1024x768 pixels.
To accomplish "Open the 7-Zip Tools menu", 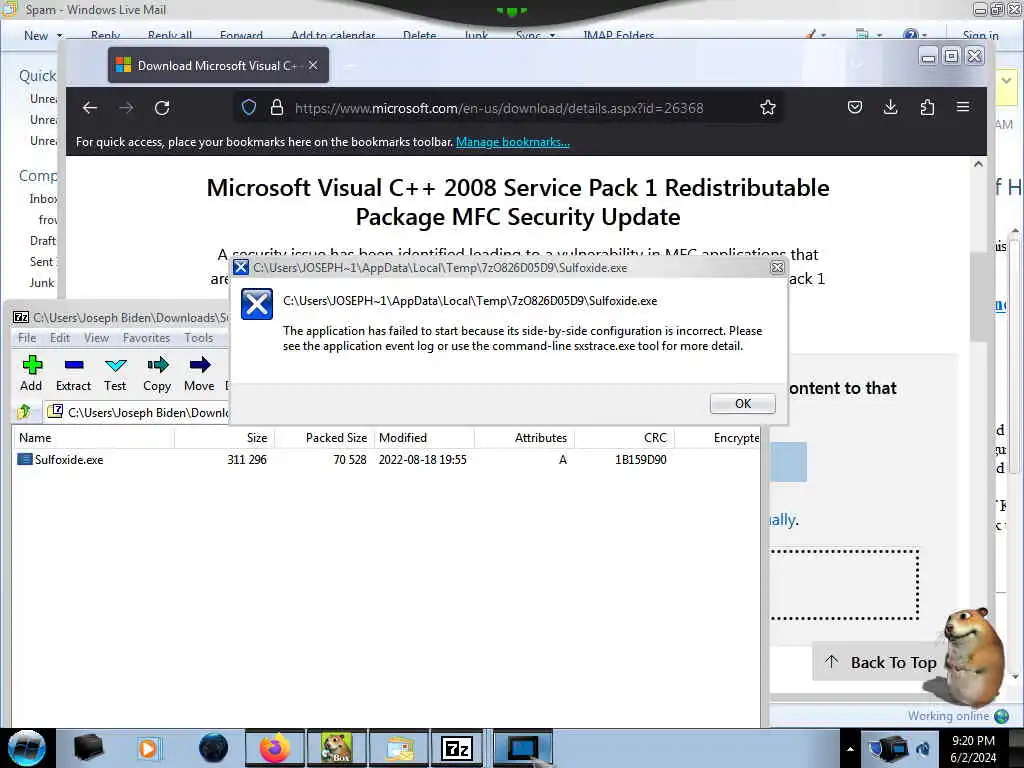I will click(199, 338).
